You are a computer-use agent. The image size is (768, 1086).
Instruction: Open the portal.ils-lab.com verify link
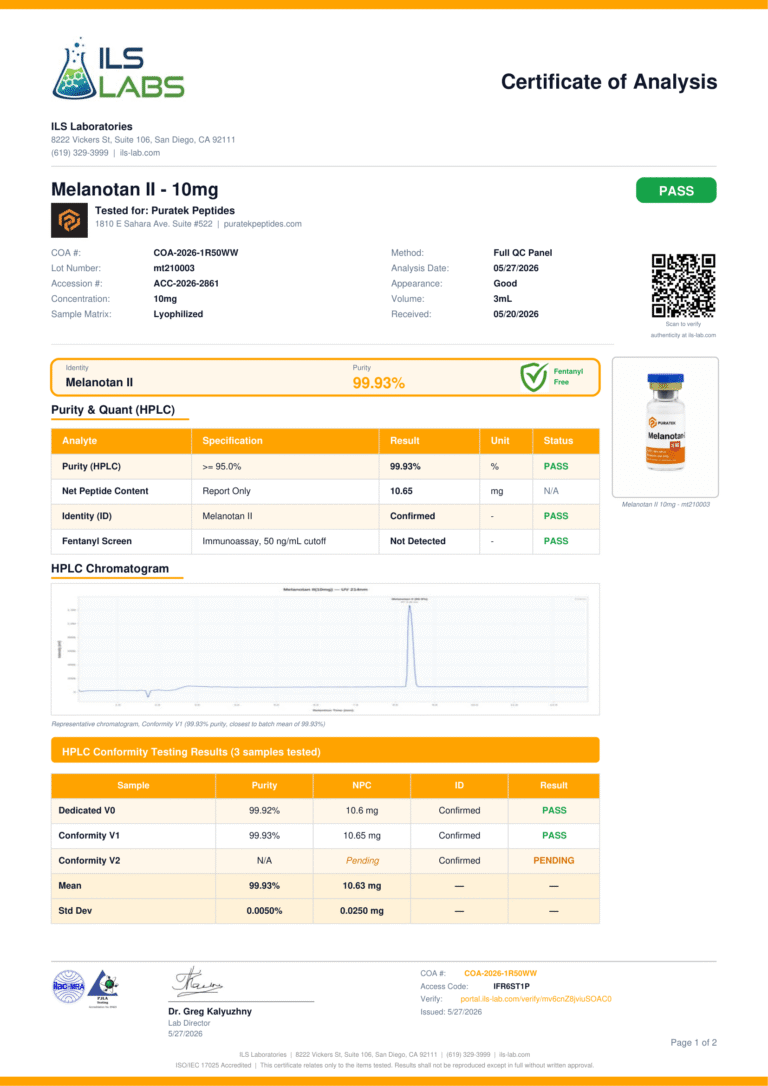click(535, 999)
